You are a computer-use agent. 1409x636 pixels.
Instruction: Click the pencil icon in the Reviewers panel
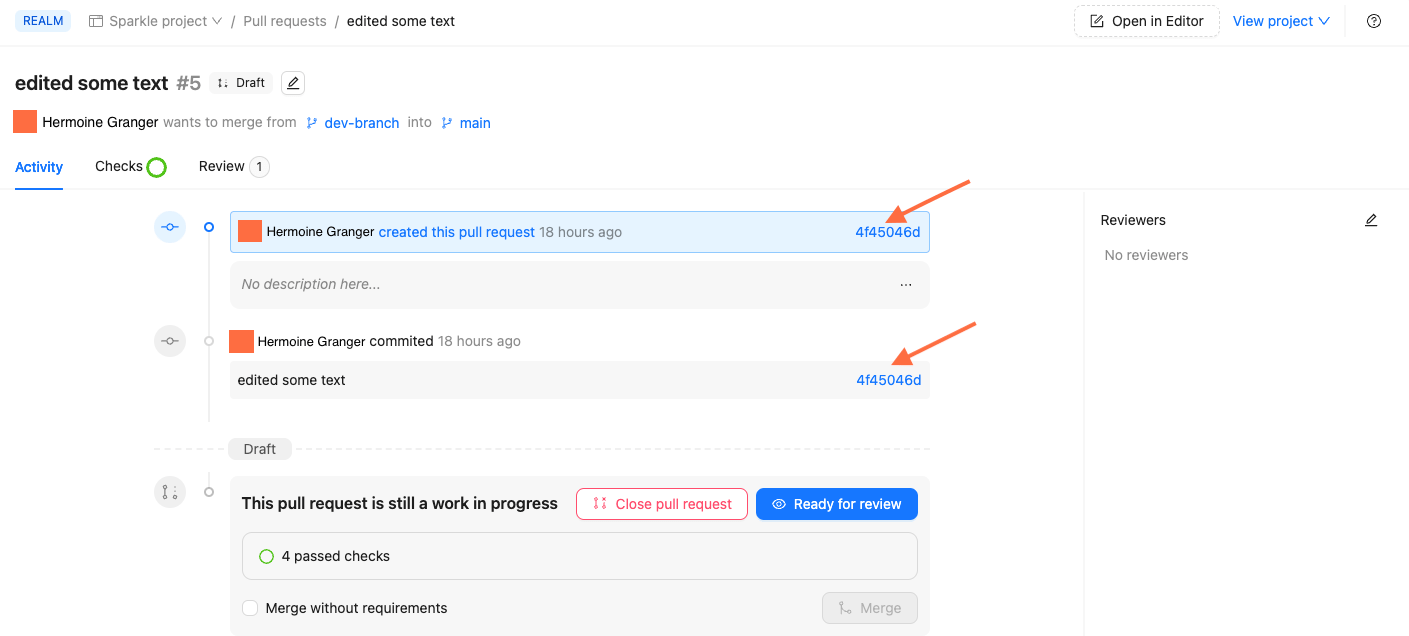pyautogui.click(x=1371, y=219)
